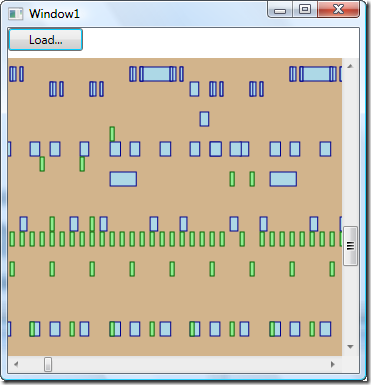Select the long light-blue note at the top right

click(x=317, y=74)
